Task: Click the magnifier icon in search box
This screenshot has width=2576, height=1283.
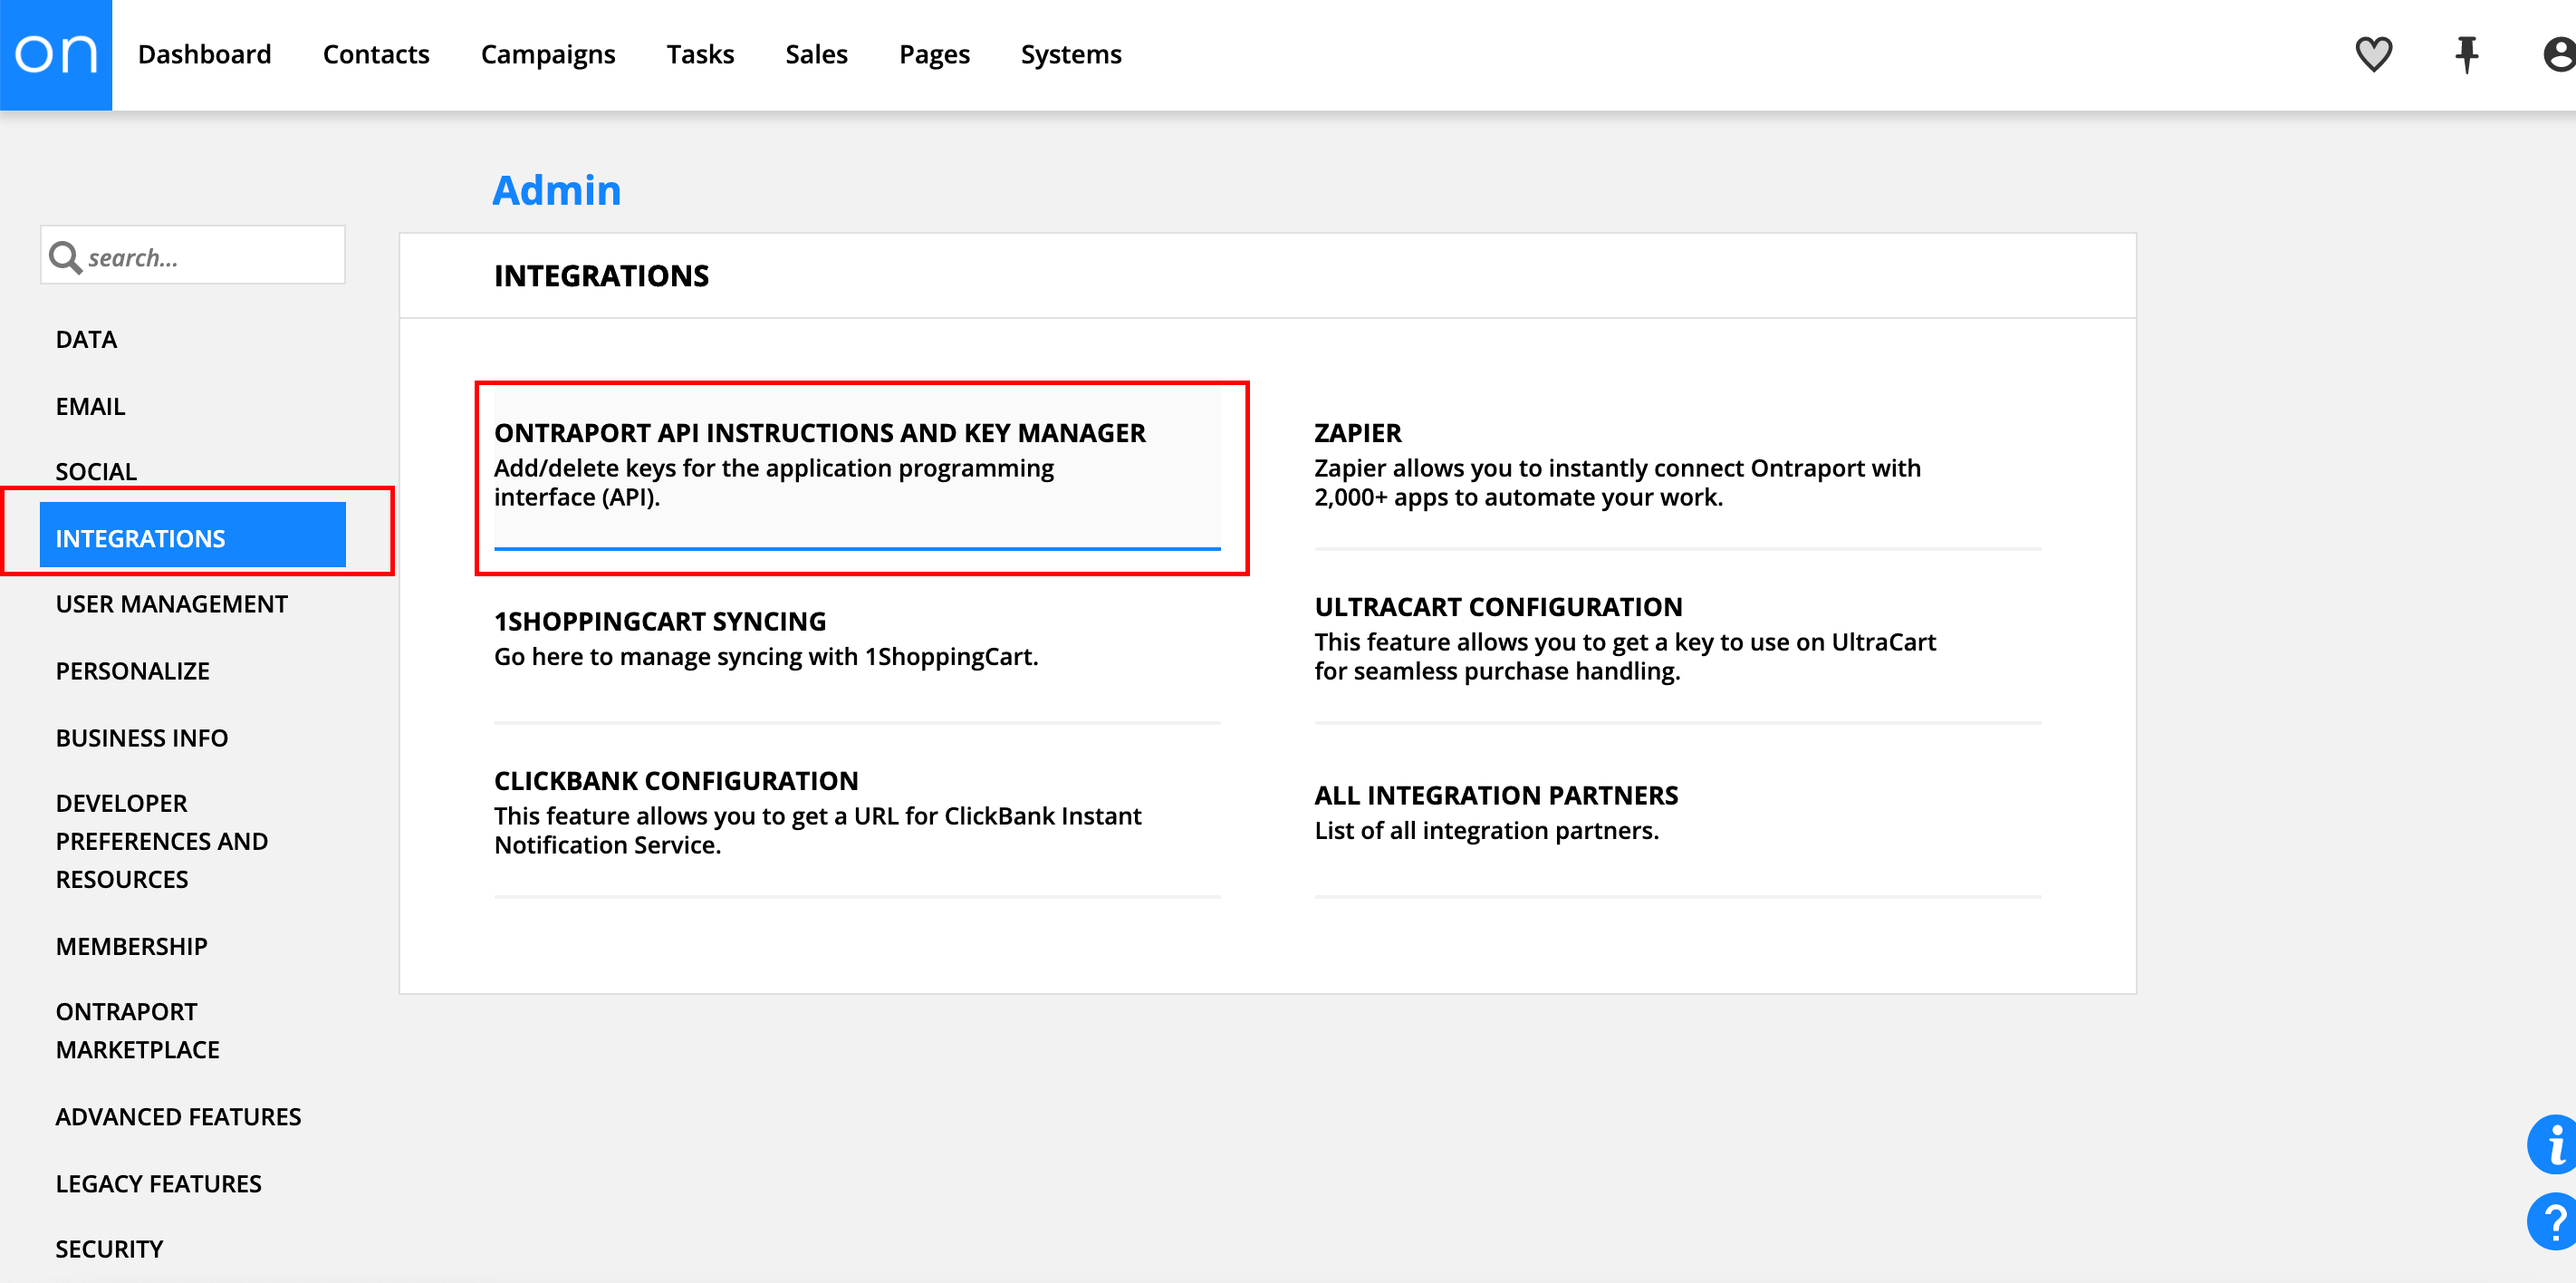Action: tap(65, 257)
